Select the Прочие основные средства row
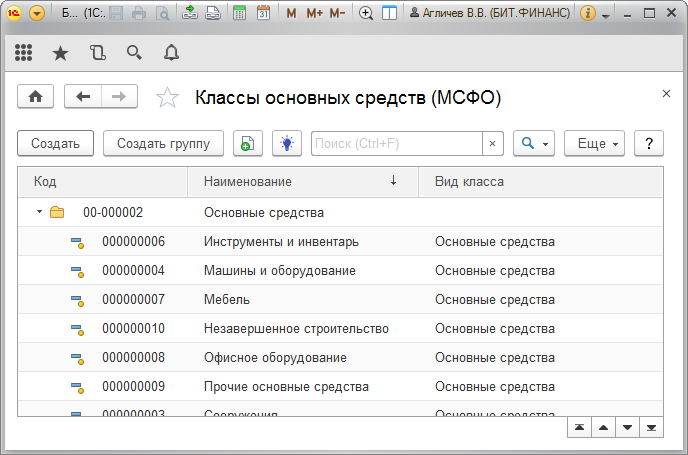 click(x=340, y=386)
